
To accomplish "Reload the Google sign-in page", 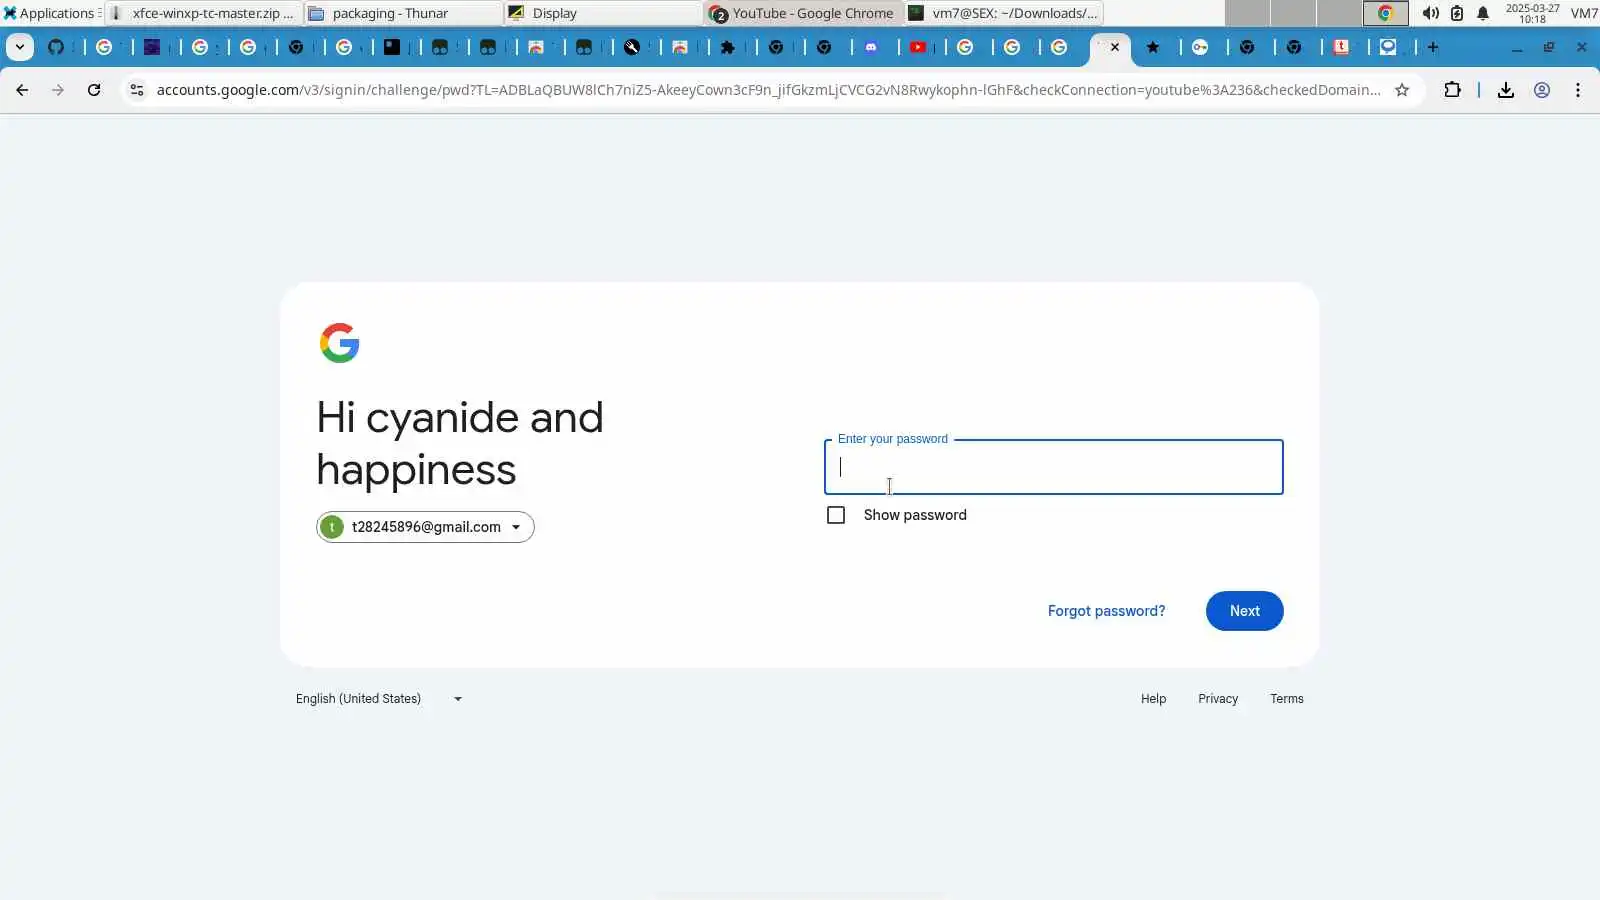I will (x=94, y=90).
